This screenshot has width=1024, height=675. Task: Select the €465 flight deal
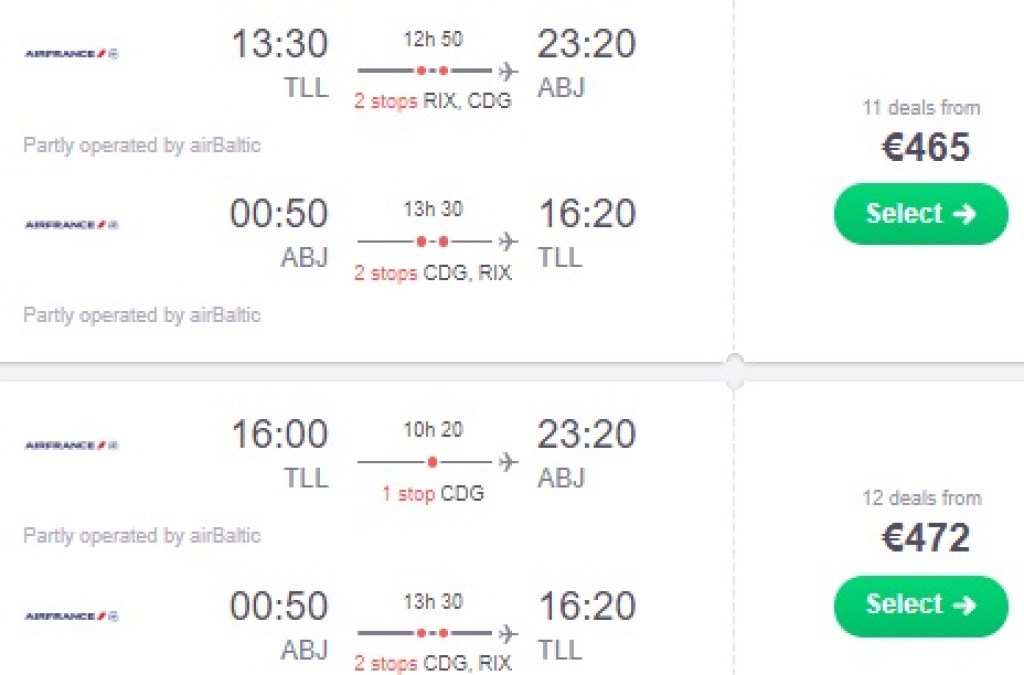pyautogui.click(x=921, y=214)
